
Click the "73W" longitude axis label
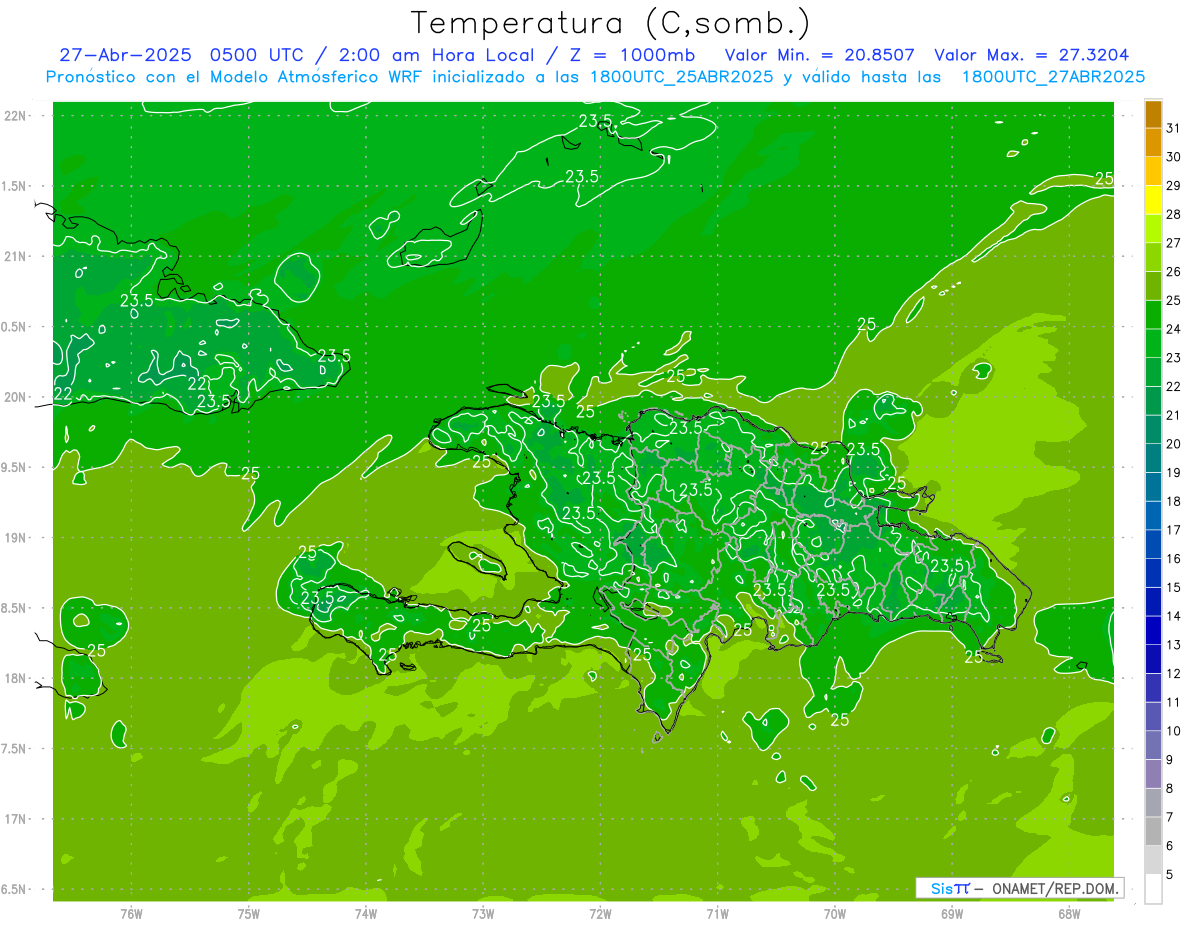pos(483,913)
